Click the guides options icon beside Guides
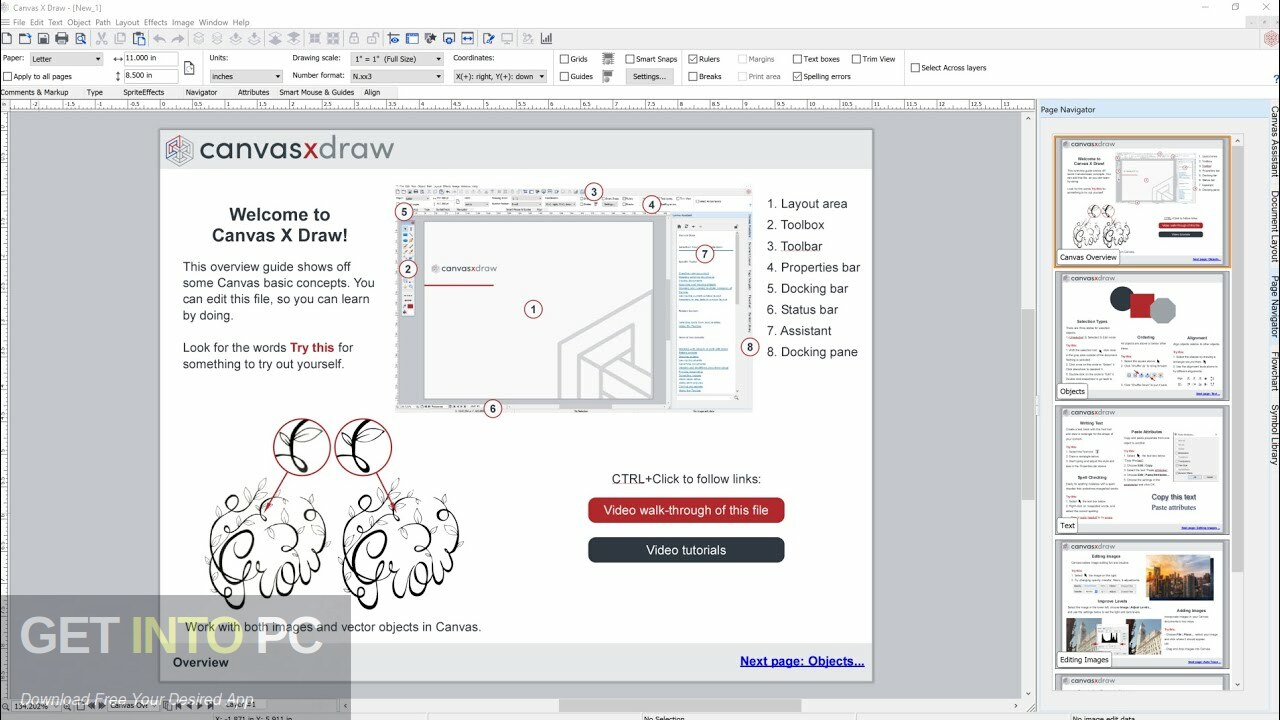This screenshot has width=1280, height=720. click(608, 76)
